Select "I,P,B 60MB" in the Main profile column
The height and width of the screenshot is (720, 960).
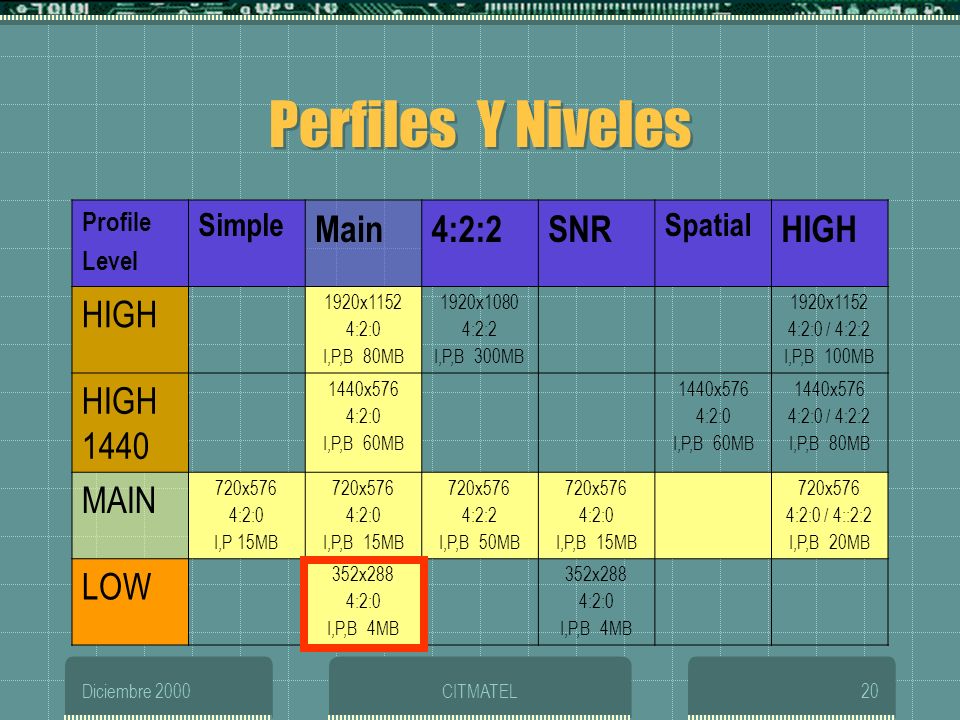click(x=363, y=443)
